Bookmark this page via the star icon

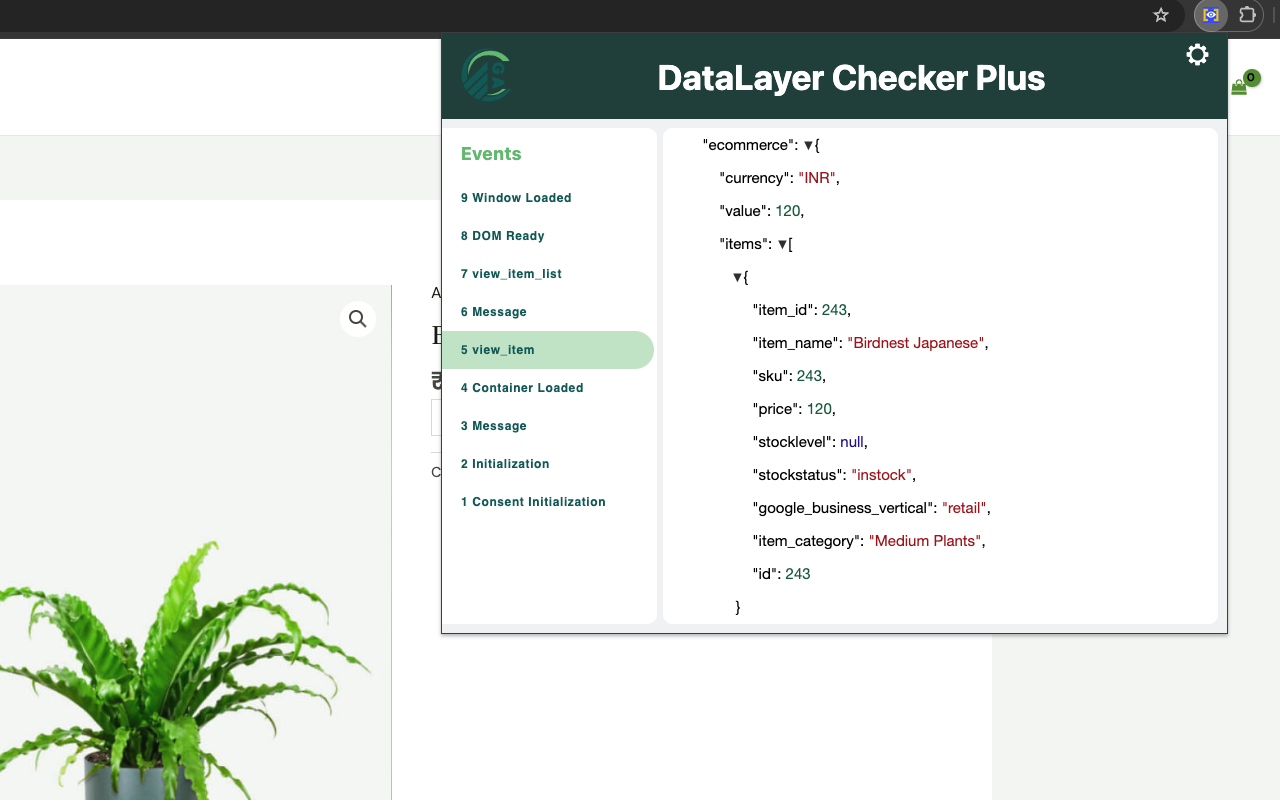coord(1161,15)
